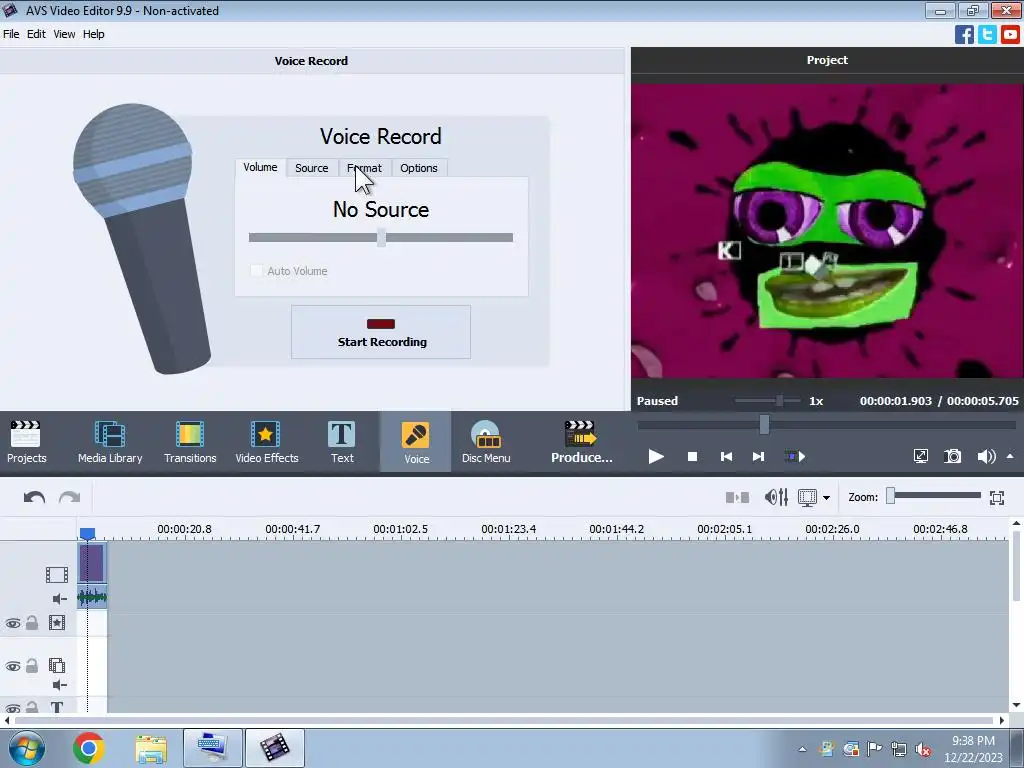The image size is (1024, 768).
Task: Open AVS Facebook page
Action: coord(964,34)
